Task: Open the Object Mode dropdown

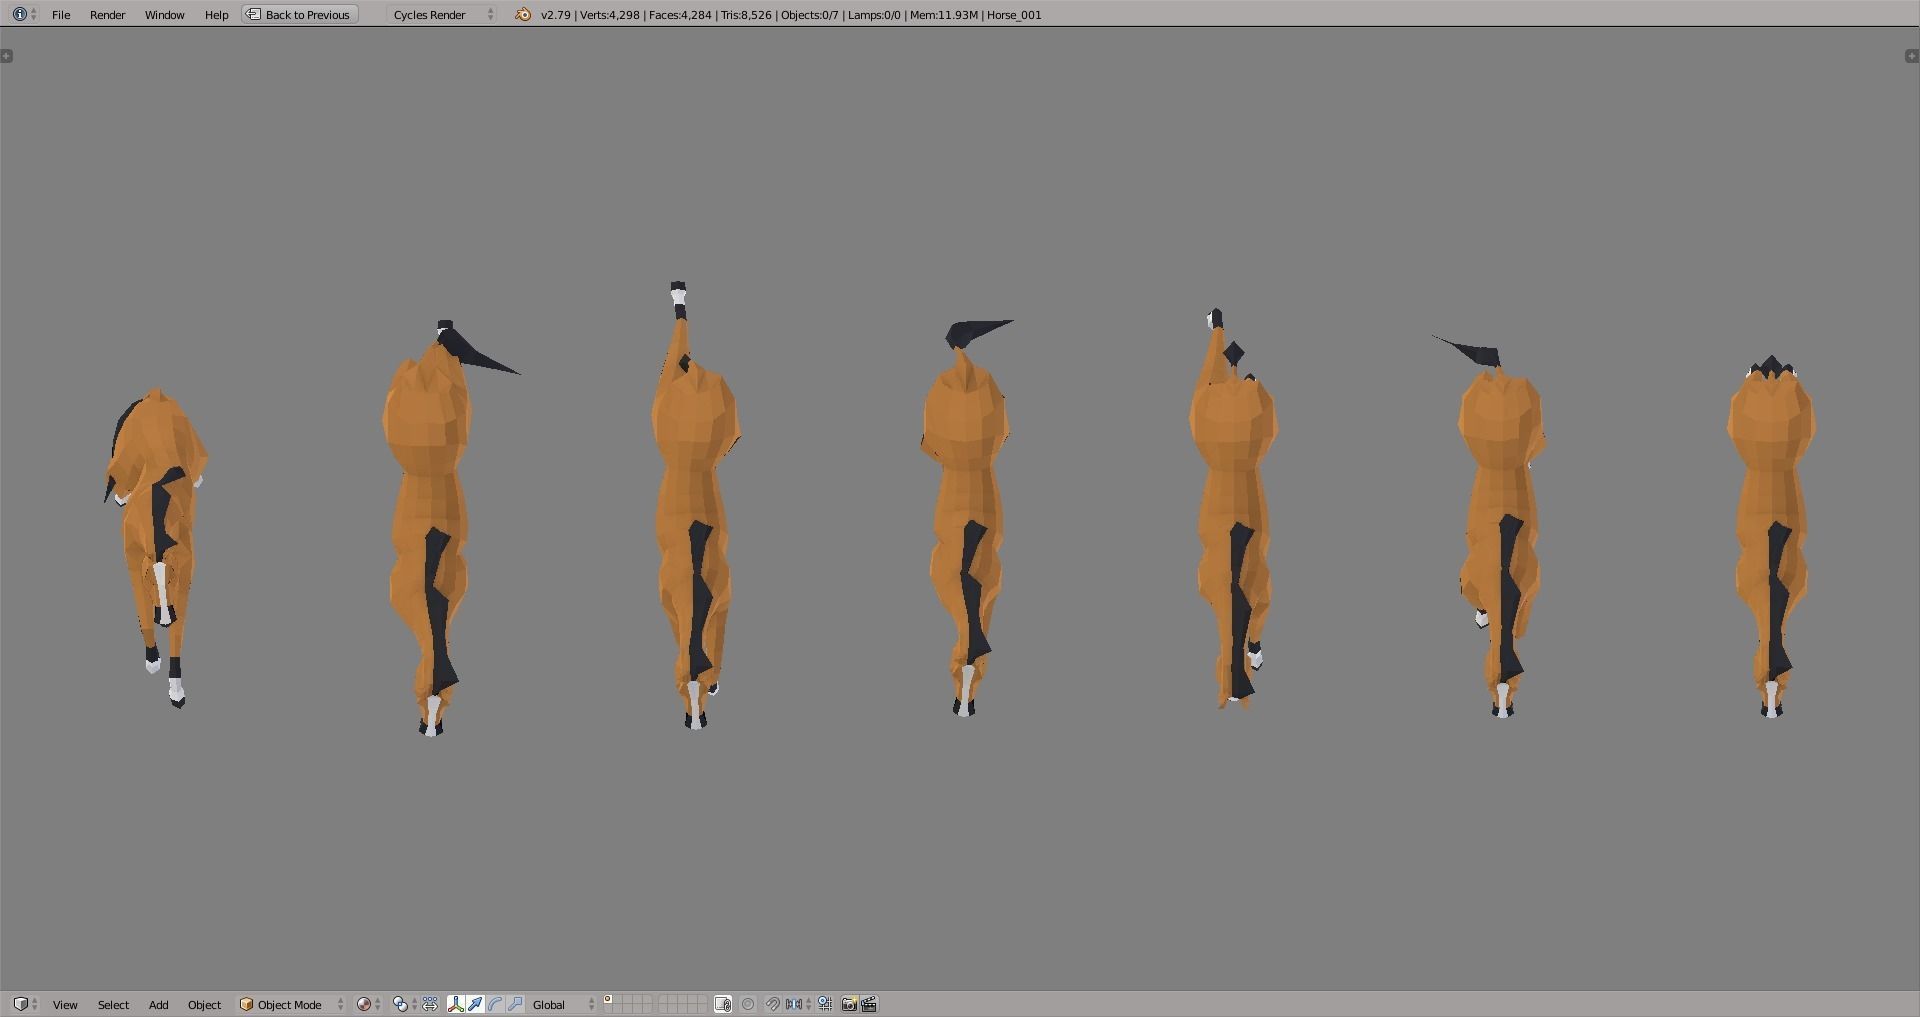Action: (291, 1005)
